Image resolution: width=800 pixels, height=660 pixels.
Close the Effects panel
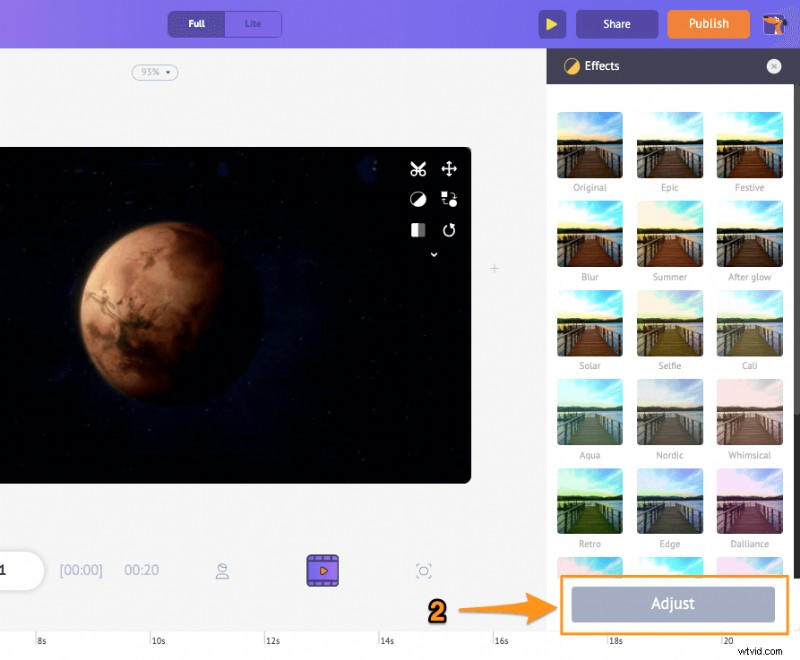(x=774, y=66)
